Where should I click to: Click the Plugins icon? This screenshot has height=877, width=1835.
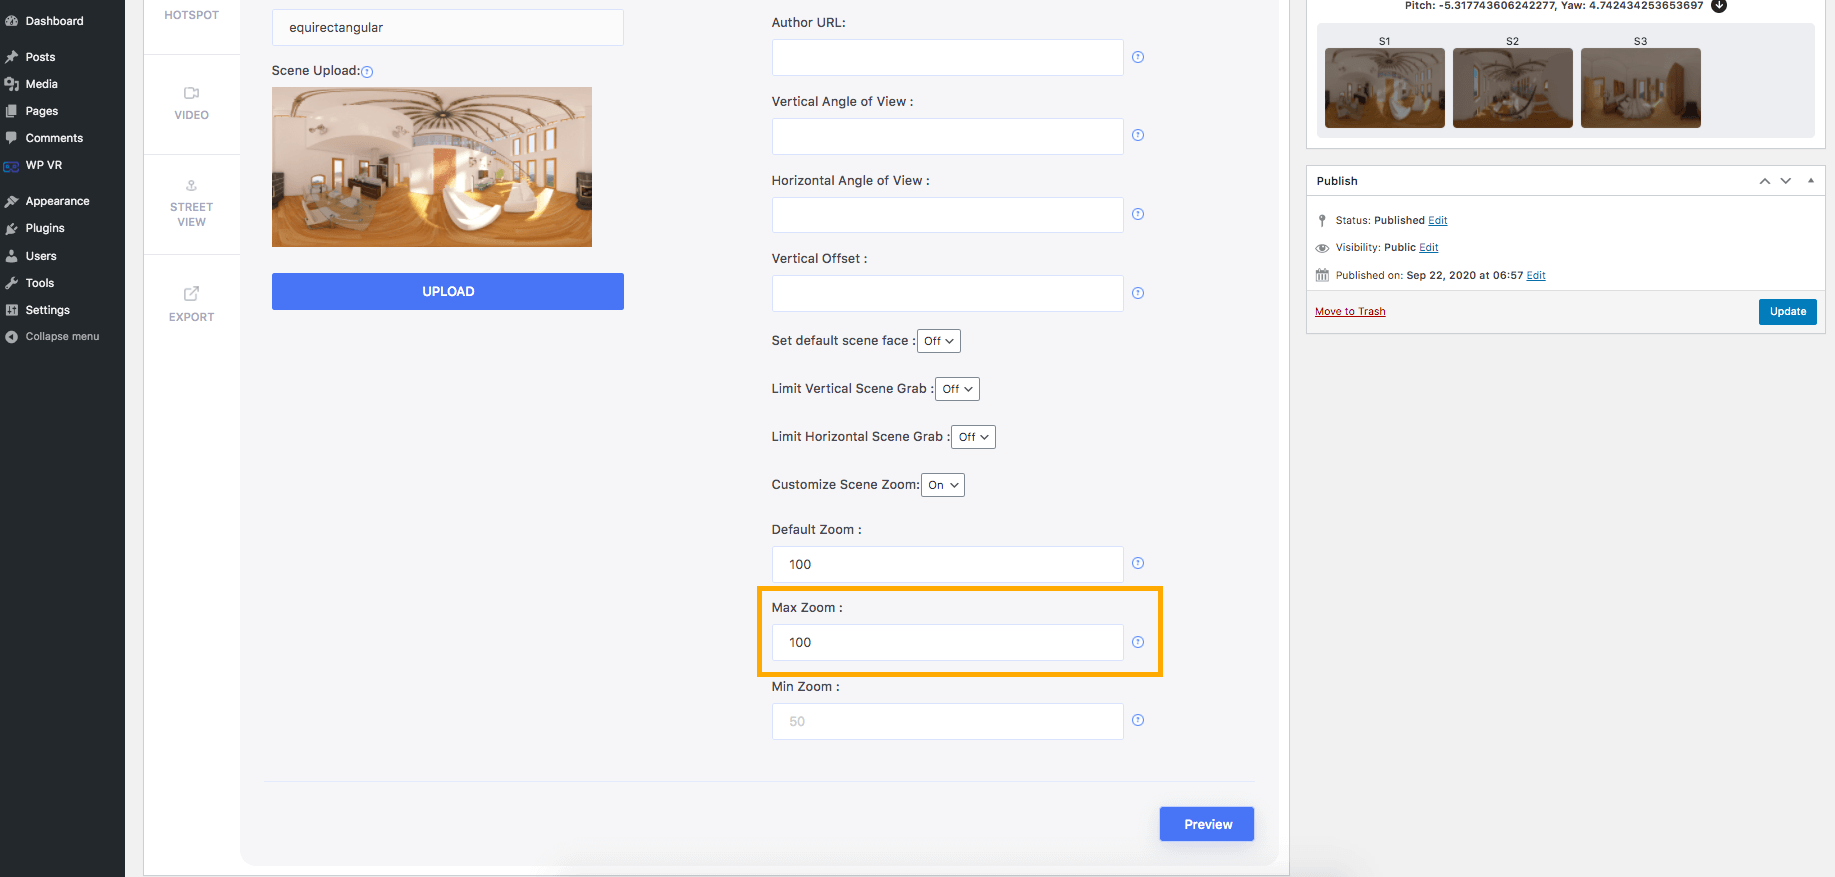[12, 228]
